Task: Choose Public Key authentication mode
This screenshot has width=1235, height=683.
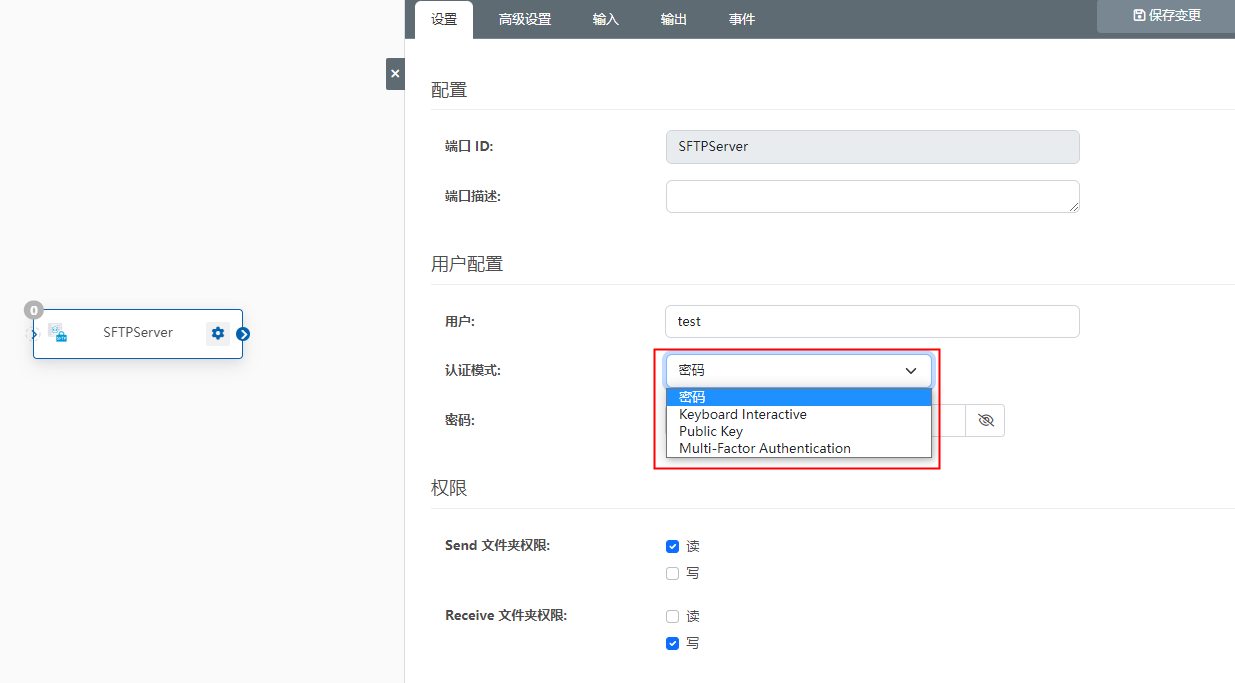Action: (799, 431)
